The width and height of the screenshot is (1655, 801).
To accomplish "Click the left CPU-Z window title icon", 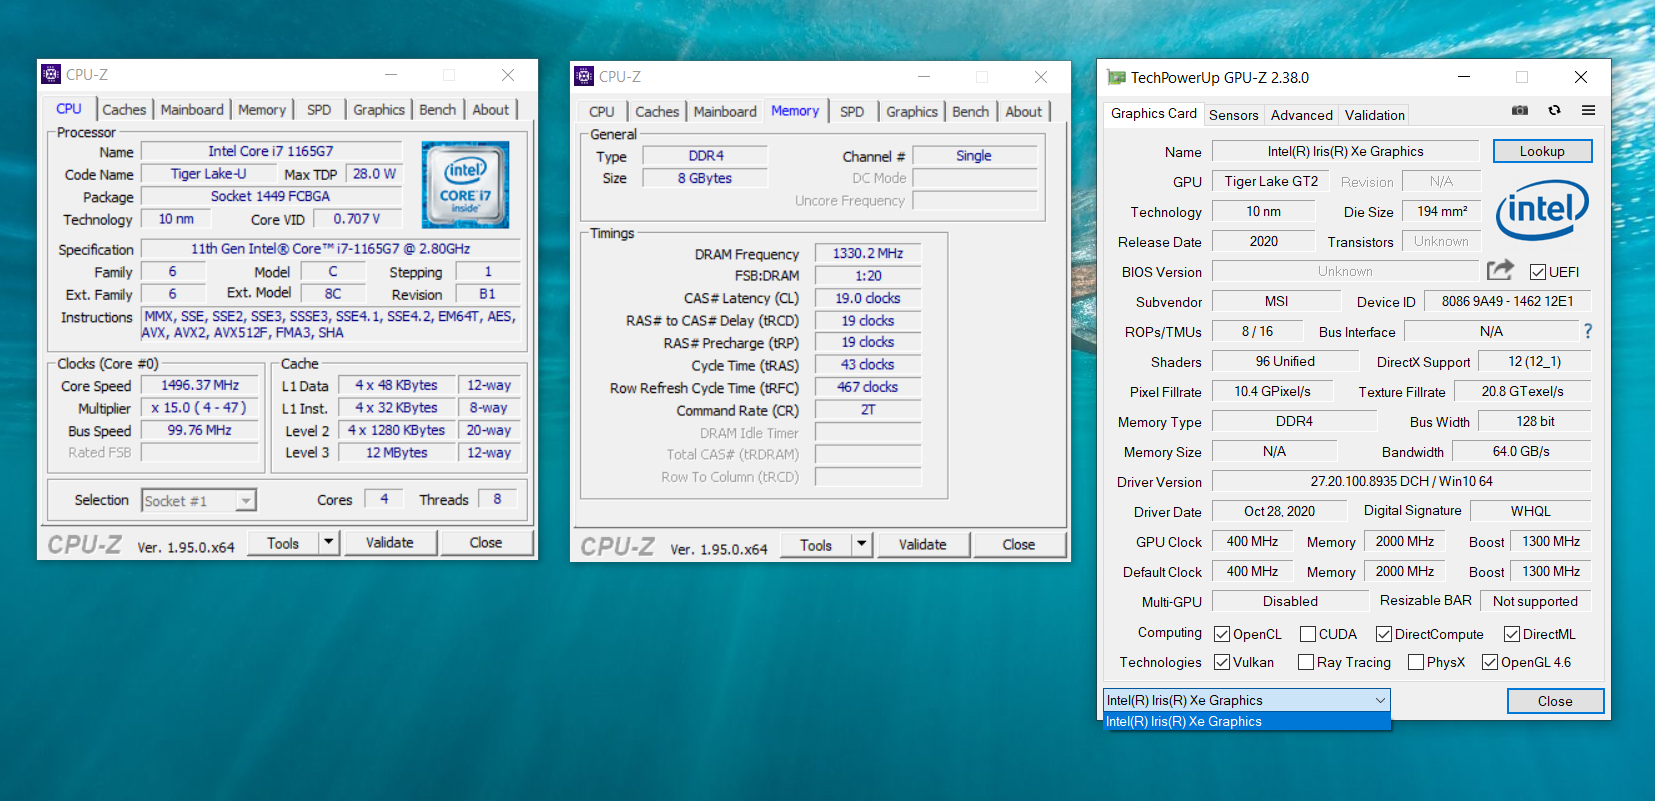I will click(x=51, y=74).
